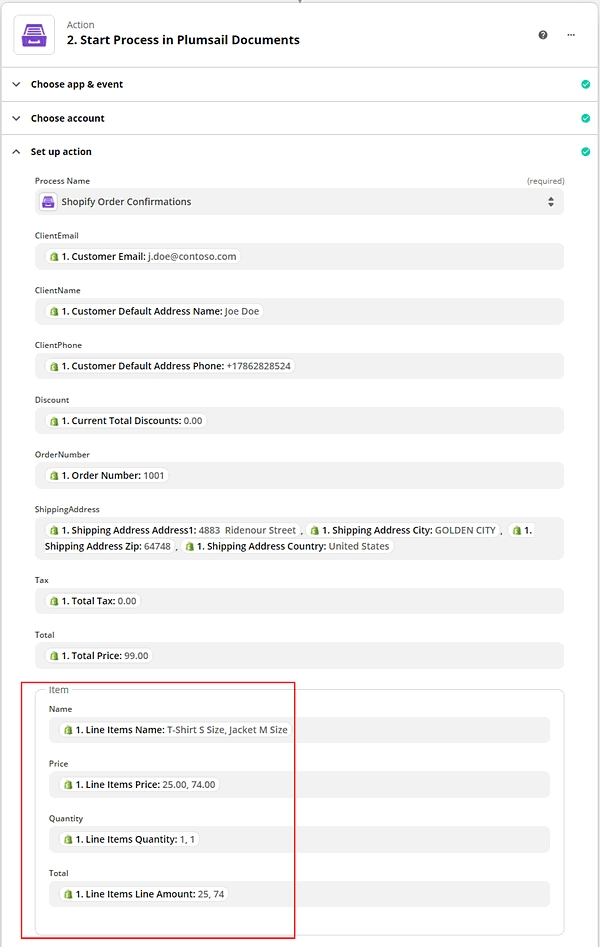This screenshot has width=600, height=947.
Task: Click the Tax input field
Action: 299,601
